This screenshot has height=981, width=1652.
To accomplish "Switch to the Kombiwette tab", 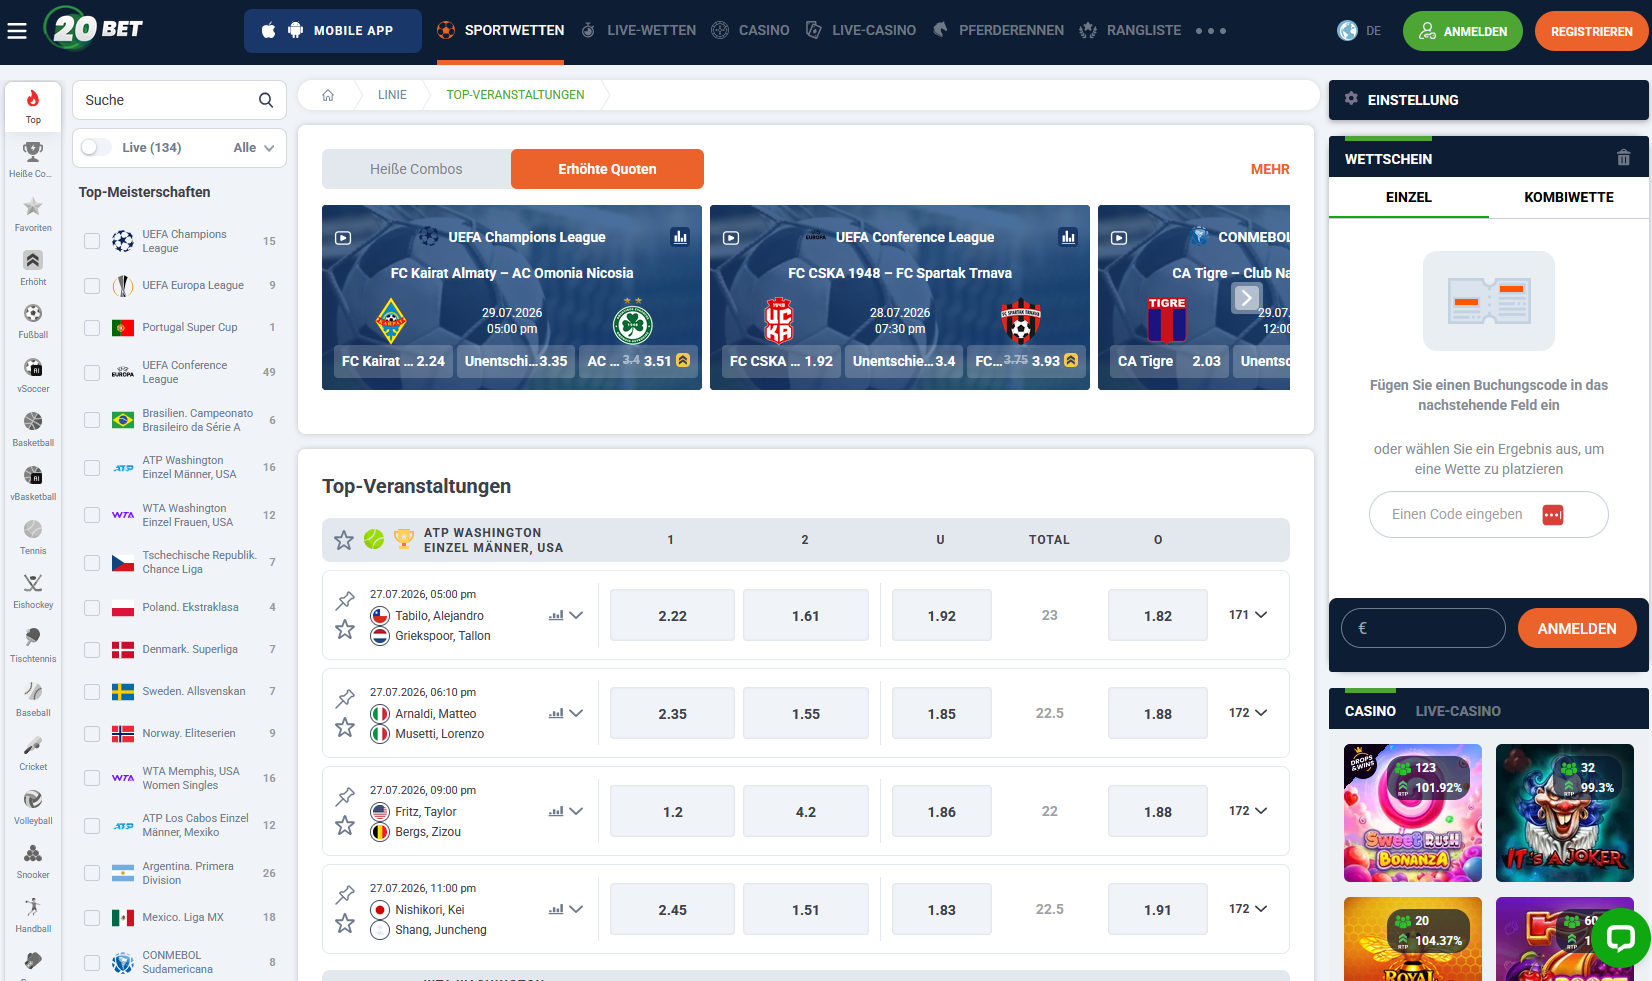I will click(x=1568, y=198).
